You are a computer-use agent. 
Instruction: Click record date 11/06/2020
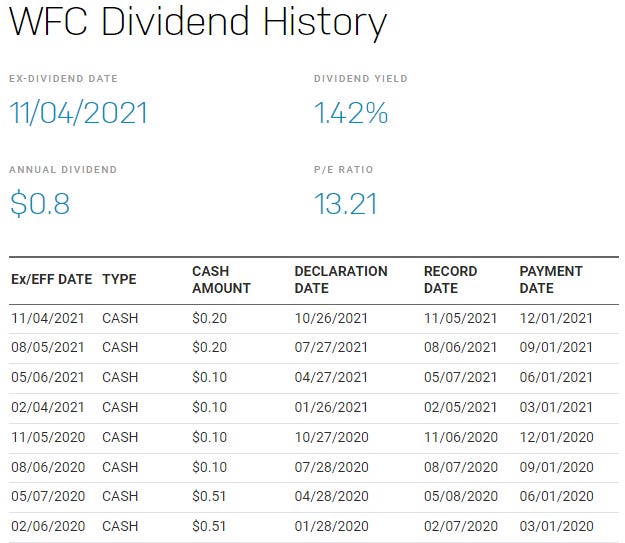point(461,437)
